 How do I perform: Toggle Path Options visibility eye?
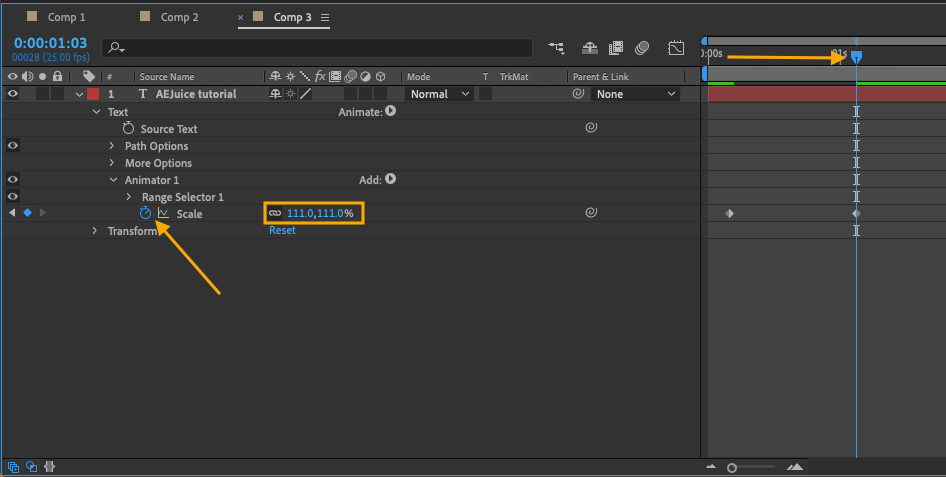pyautogui.click(x=13, y=145)
